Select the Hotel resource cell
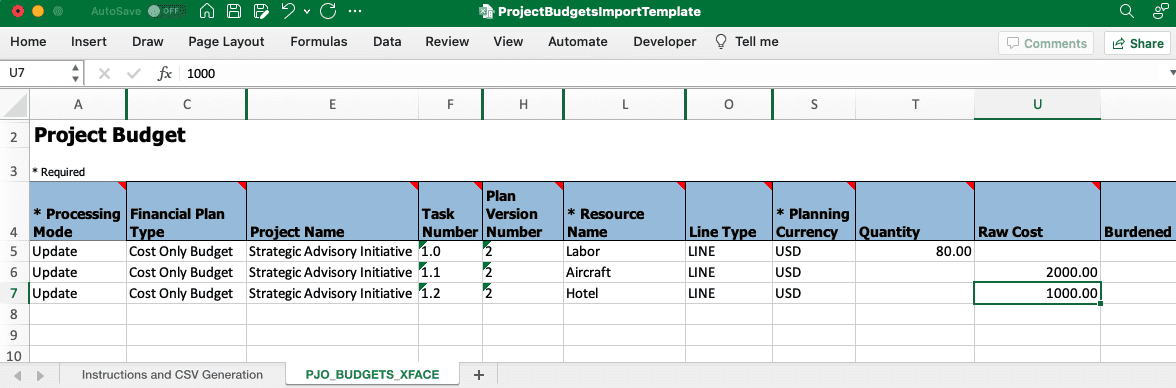Screen dimensions: 1176x388 [625, 293]
